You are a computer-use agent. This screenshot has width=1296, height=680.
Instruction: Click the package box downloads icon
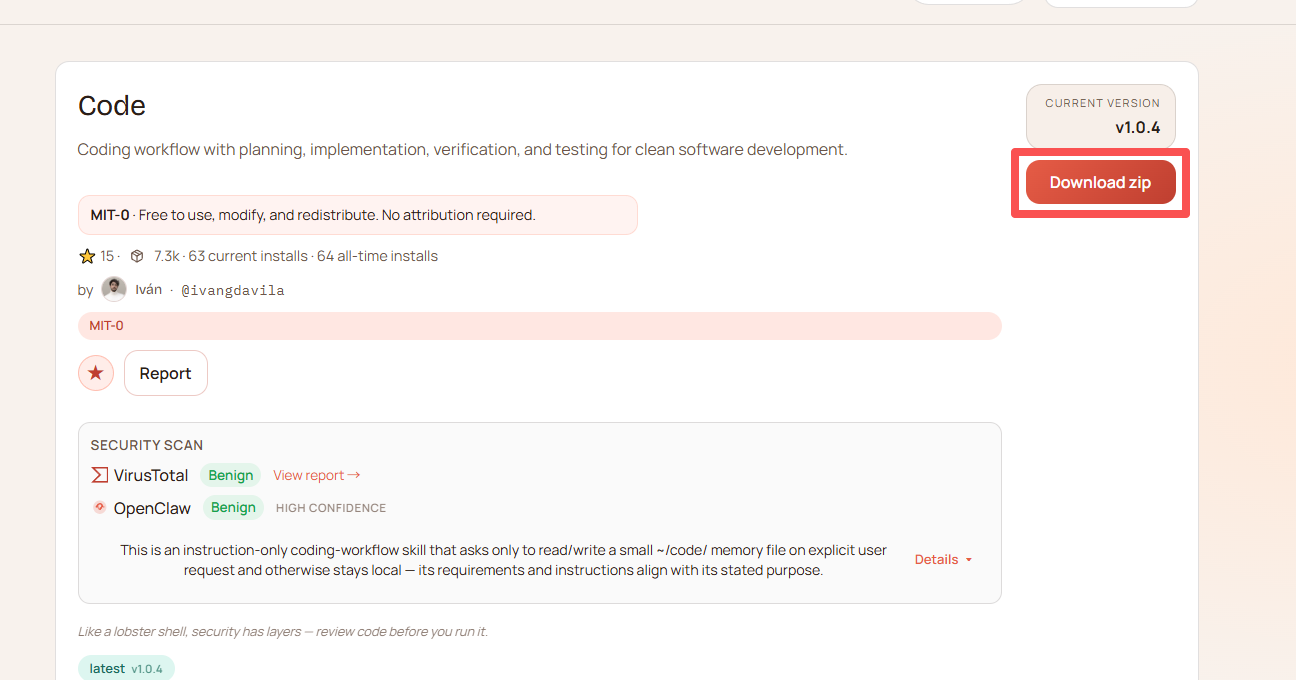tap(137, 256)
